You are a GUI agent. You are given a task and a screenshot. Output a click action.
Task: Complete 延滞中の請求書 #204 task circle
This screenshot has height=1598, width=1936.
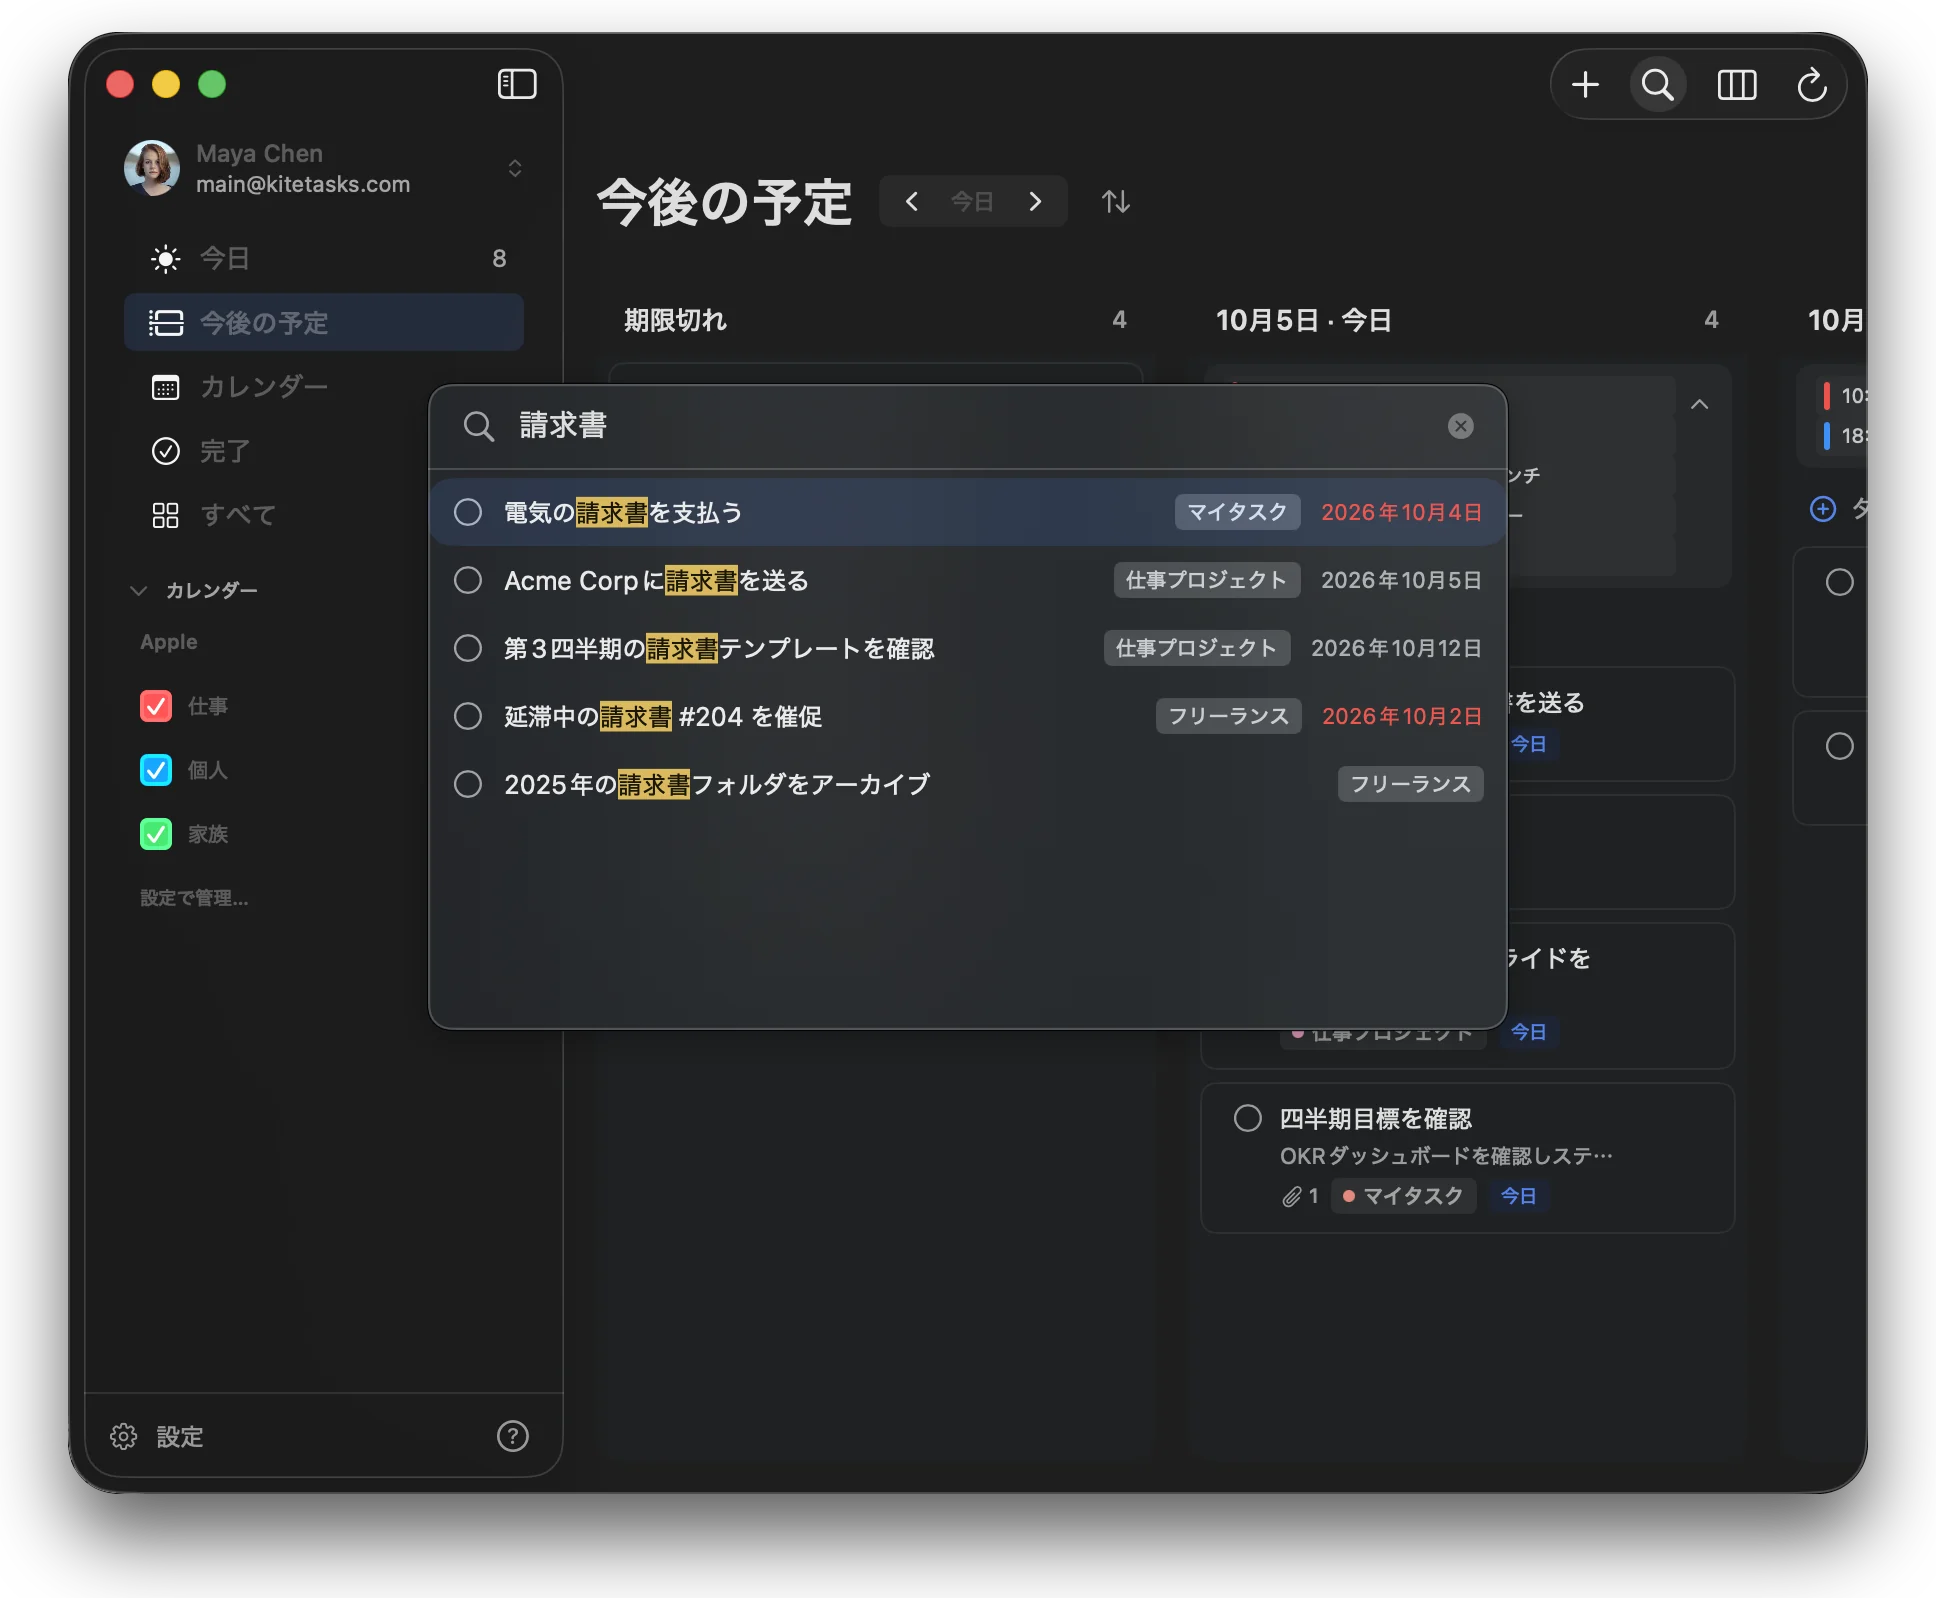(468, 716)
